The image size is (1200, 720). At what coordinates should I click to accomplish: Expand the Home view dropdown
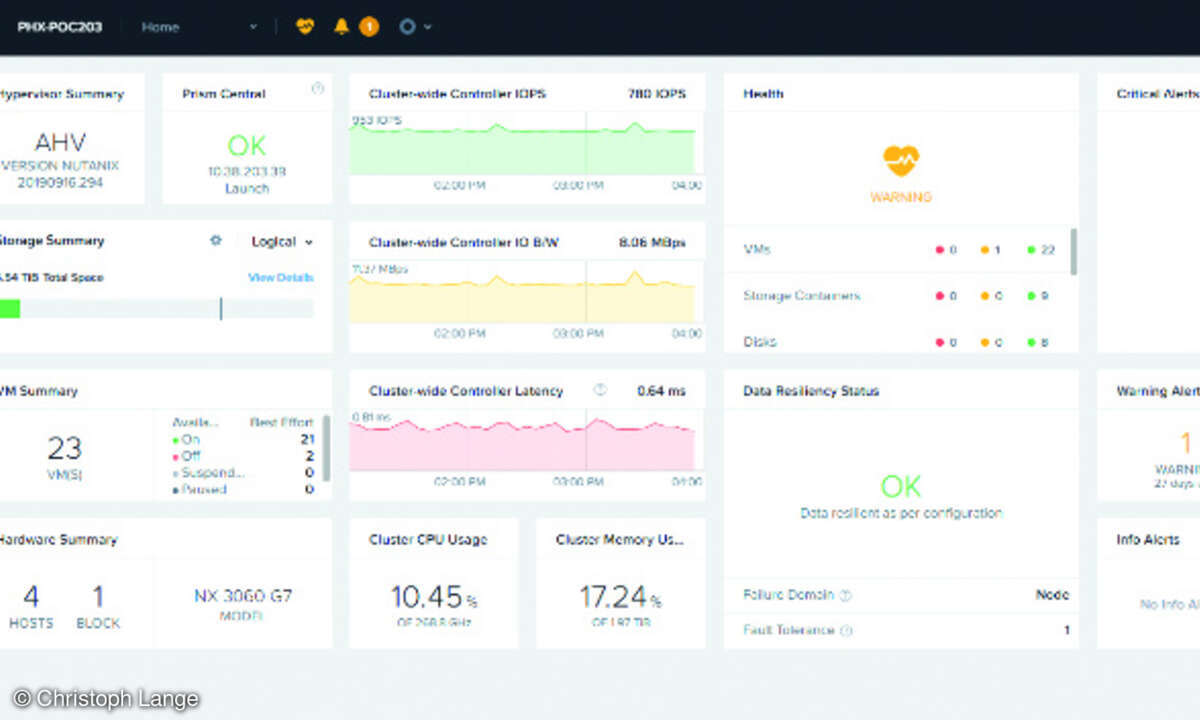tap(200, 27)
